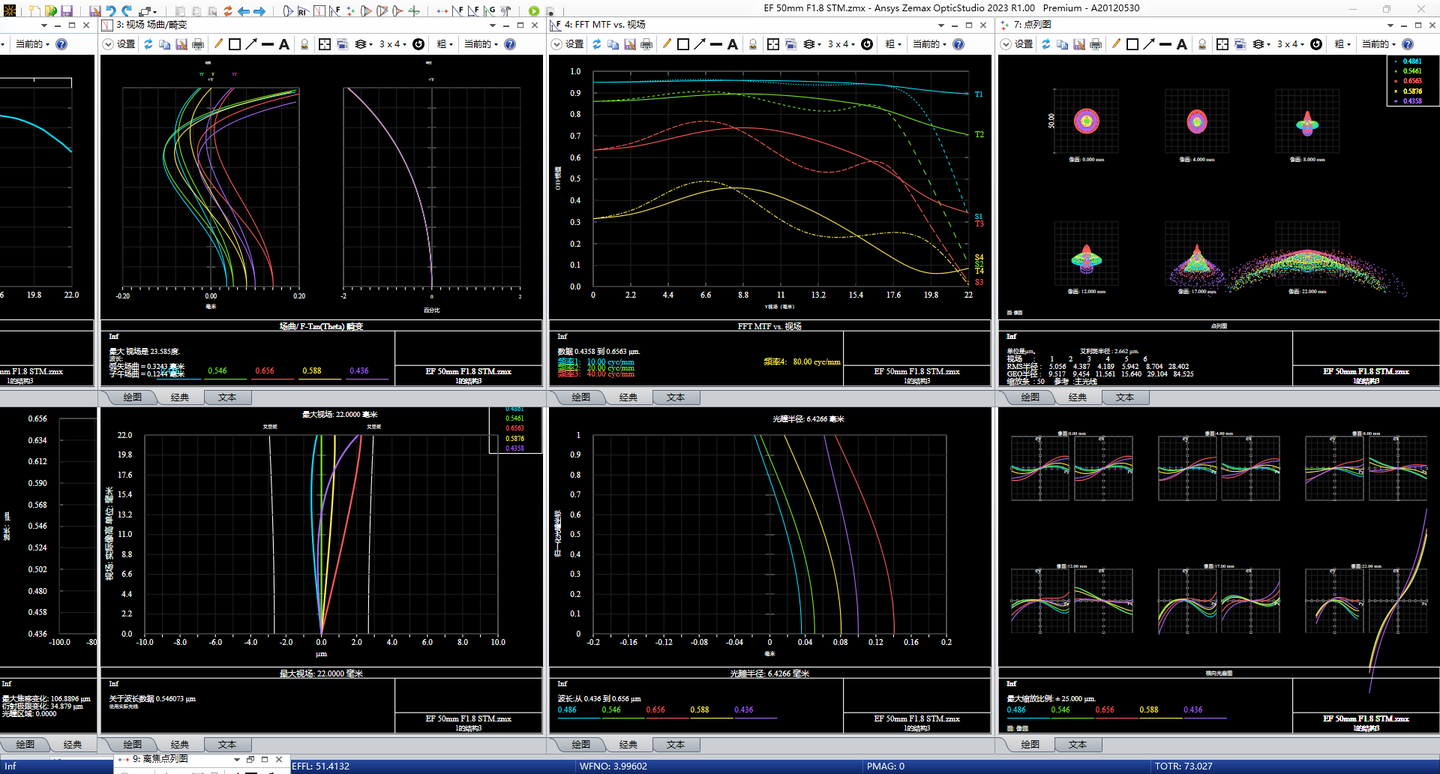This screenshot has width=1440, height=774.
Task: Toggle the lock window icon in window 3
Action: [305, 44]
